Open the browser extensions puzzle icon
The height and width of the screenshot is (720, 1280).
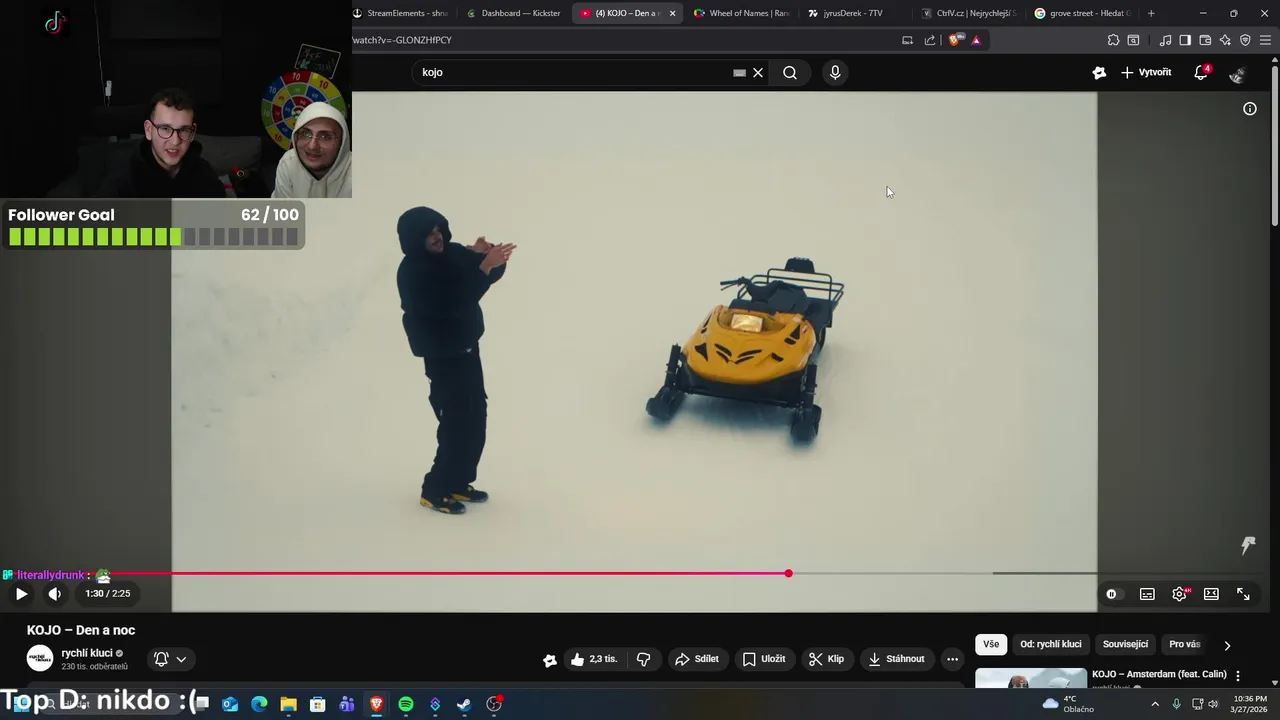coord(1113,40)
